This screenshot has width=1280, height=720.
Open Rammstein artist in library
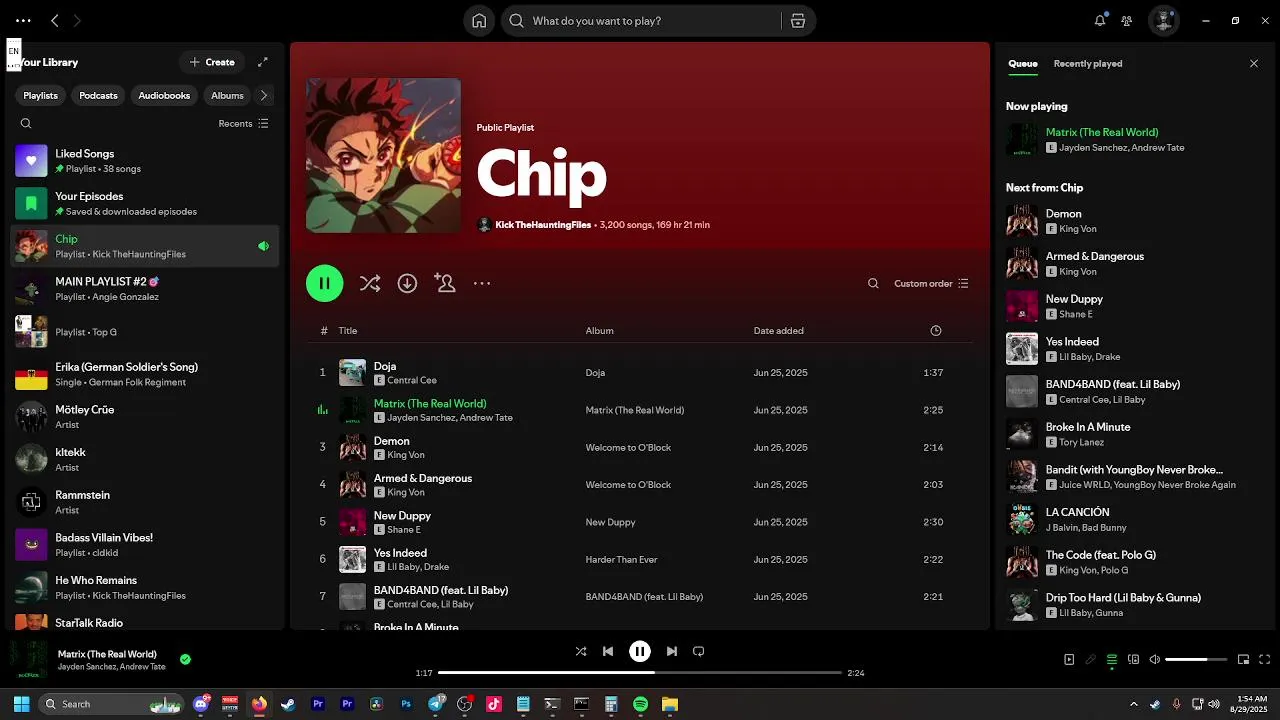click(x=145, y=502)
